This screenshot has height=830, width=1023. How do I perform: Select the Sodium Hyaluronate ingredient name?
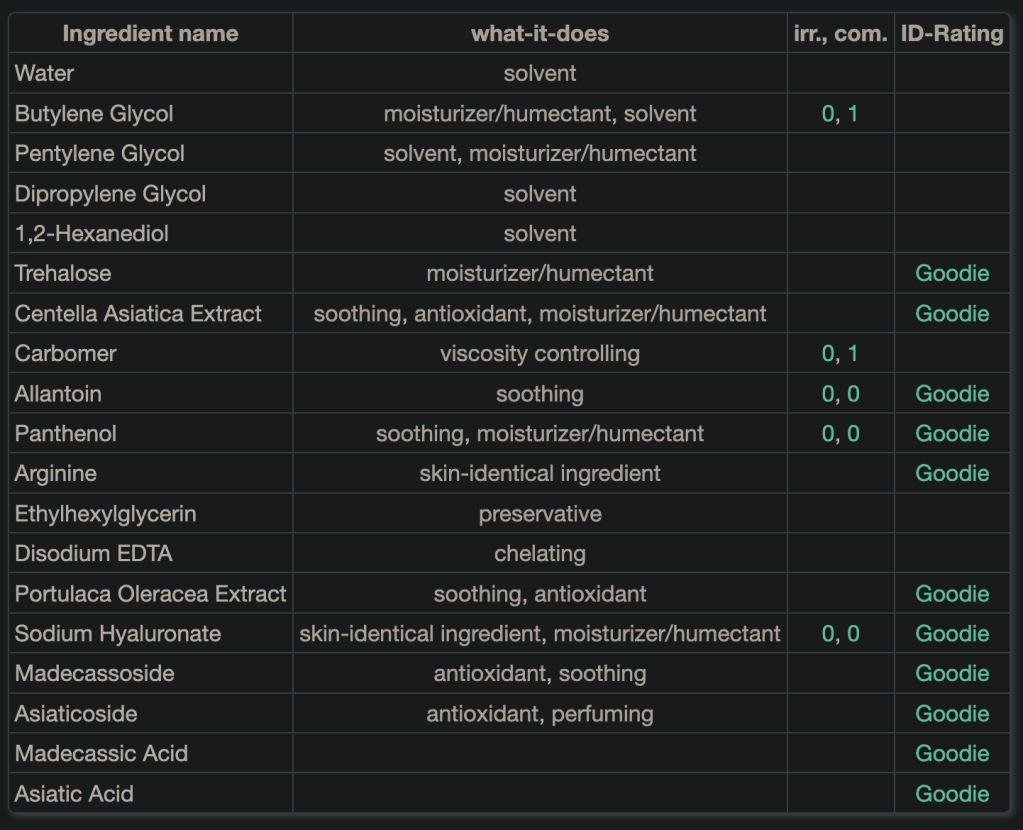click(x=118, y=634)
